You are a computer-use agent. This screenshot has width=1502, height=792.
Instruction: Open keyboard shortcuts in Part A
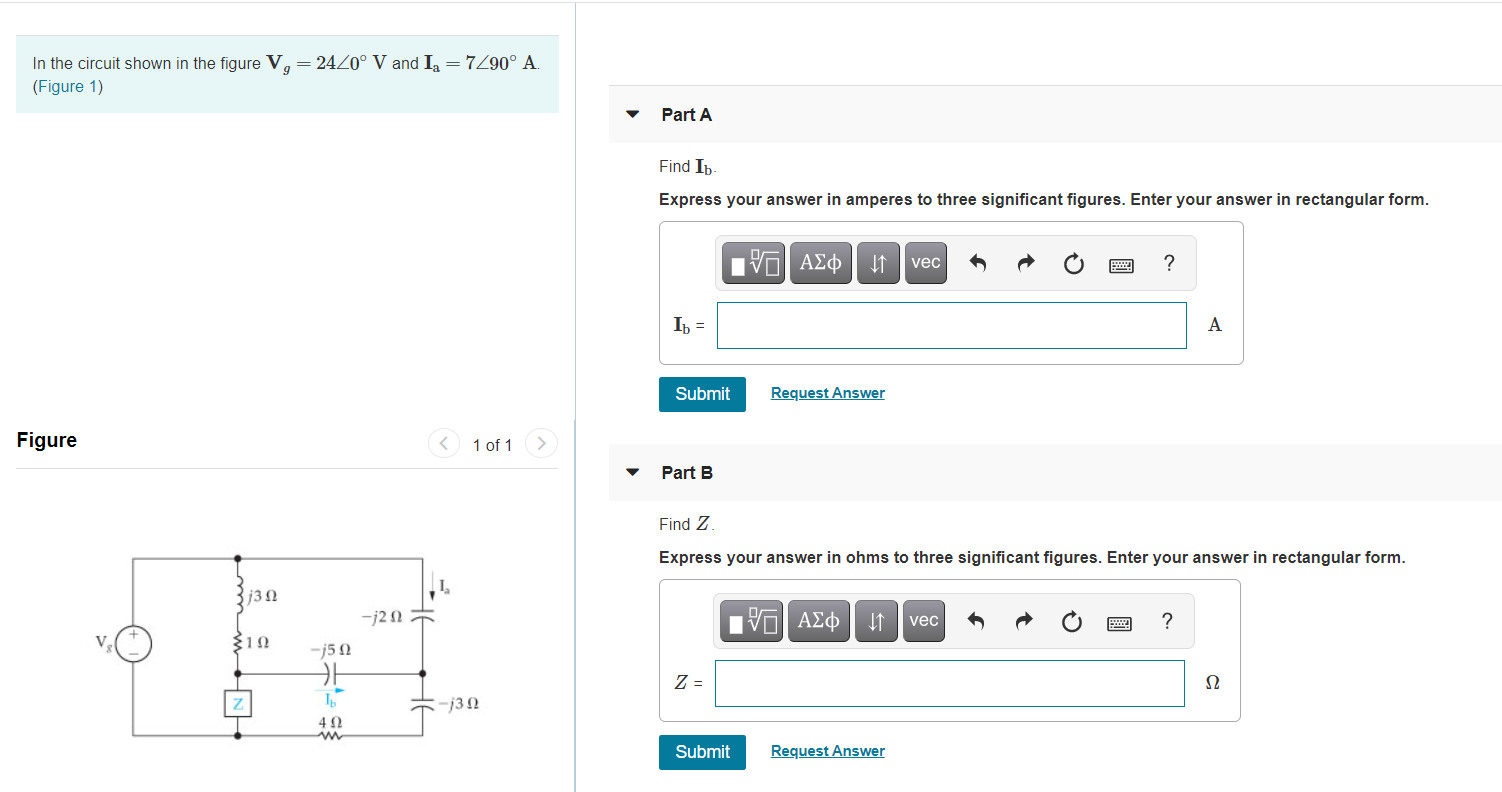coord(1121,265)
